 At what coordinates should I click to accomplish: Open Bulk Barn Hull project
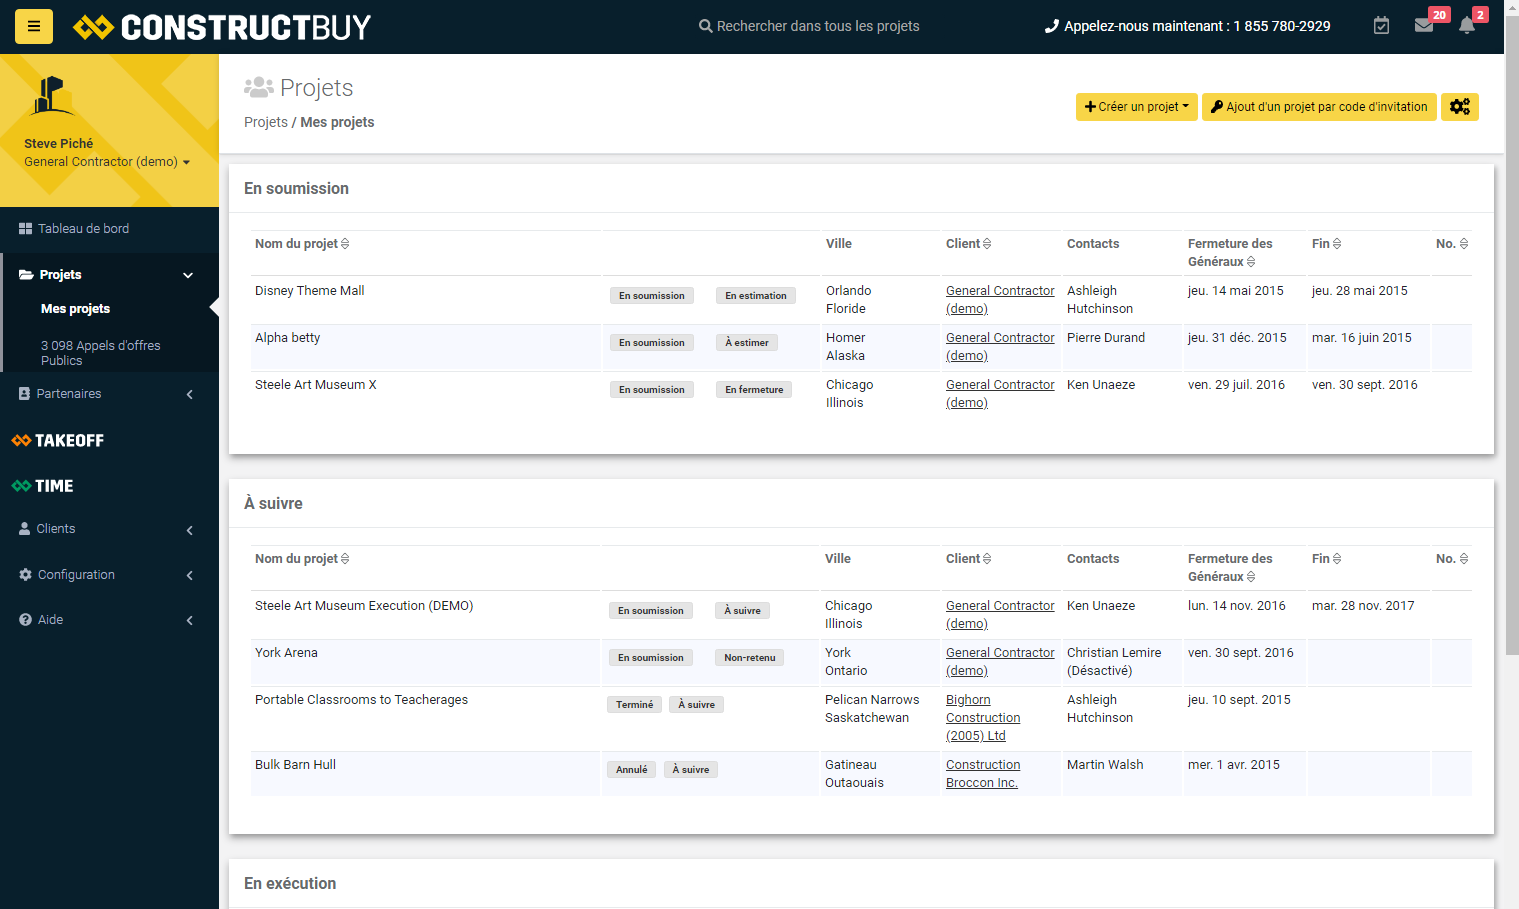[x=295, y=765]
